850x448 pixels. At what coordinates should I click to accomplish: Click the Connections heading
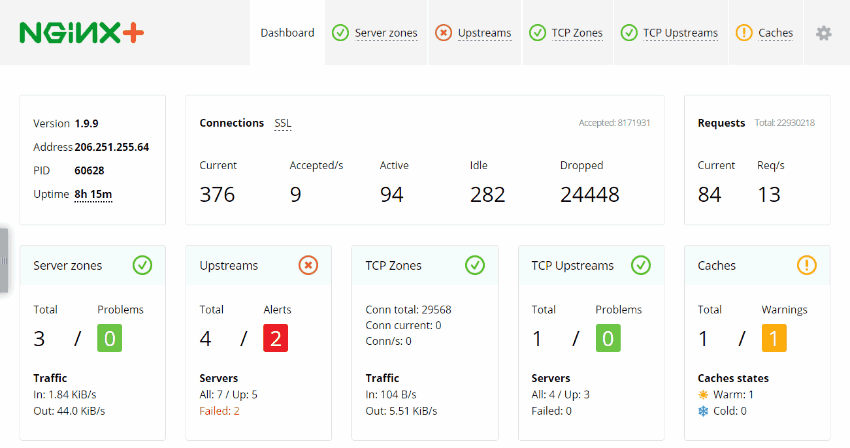point(231,123)
